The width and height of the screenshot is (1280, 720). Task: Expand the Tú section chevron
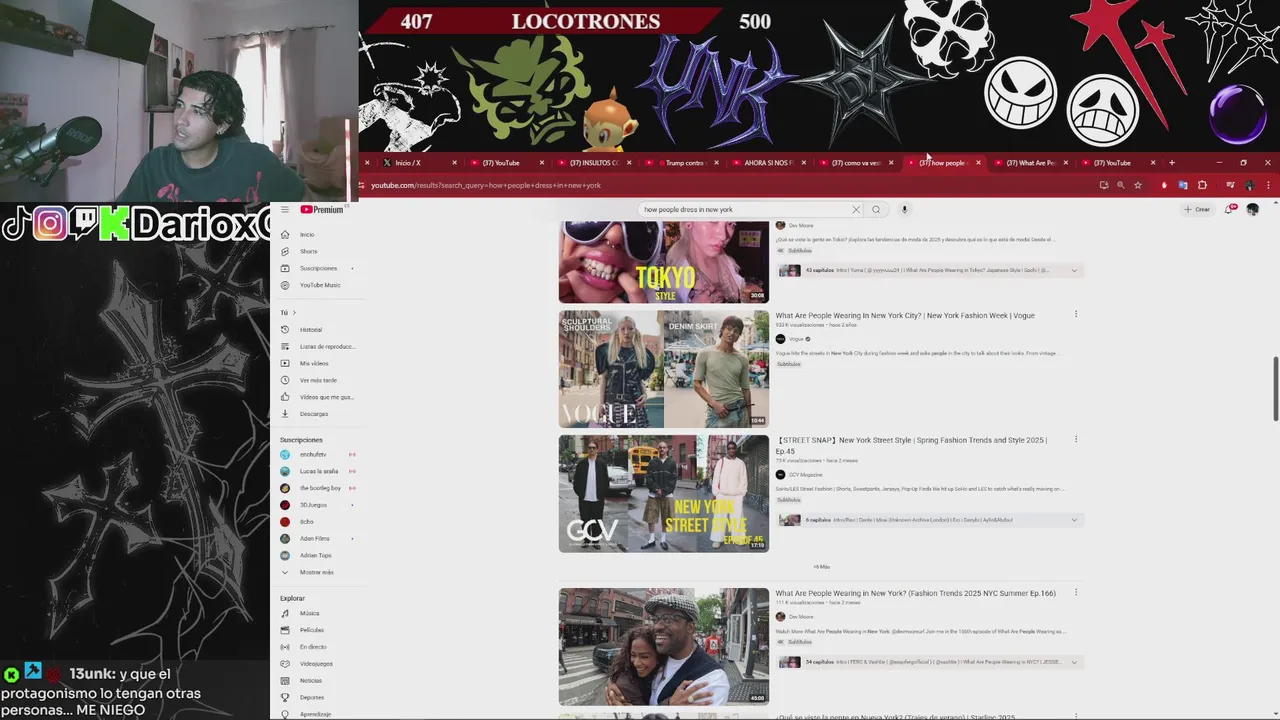coord(294,313)
